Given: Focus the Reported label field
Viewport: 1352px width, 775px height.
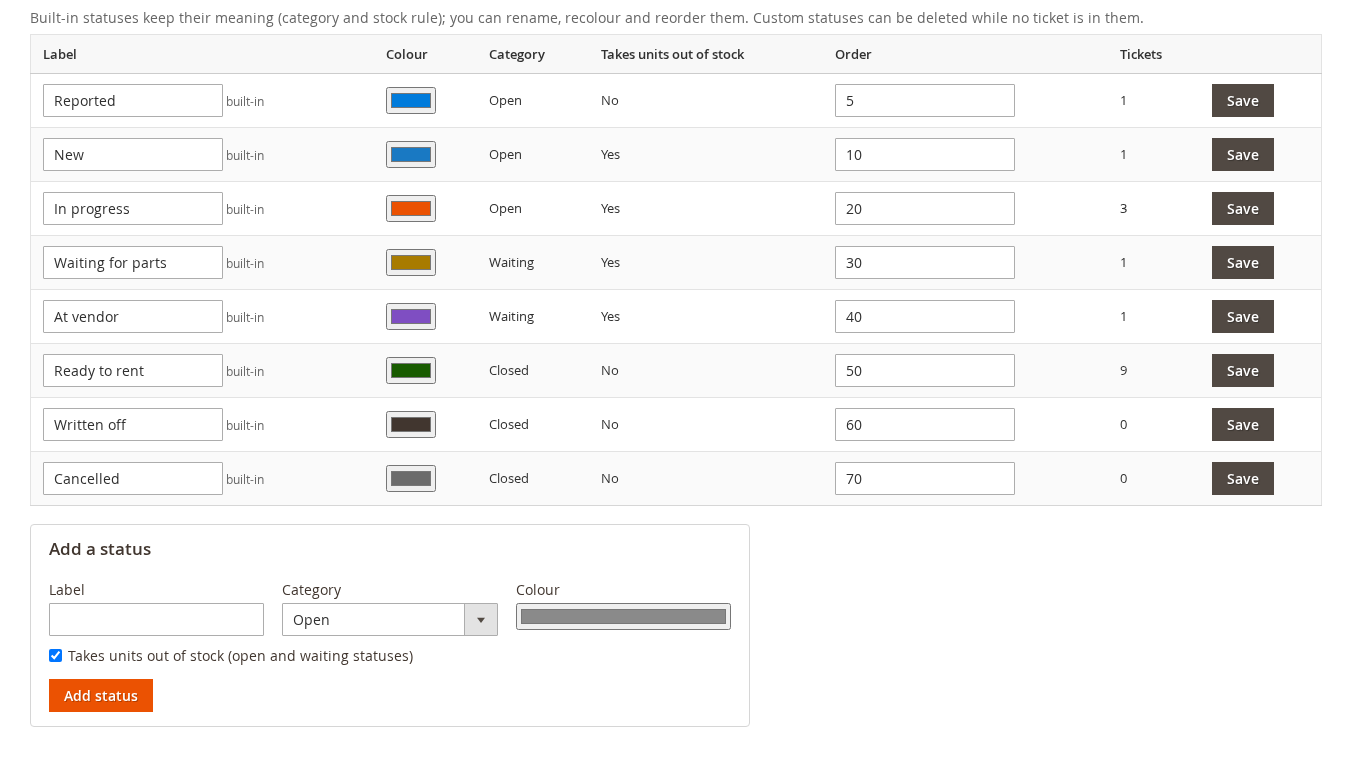Looking at the screenshot, I should pyautogui.click(x=133, y=101).
